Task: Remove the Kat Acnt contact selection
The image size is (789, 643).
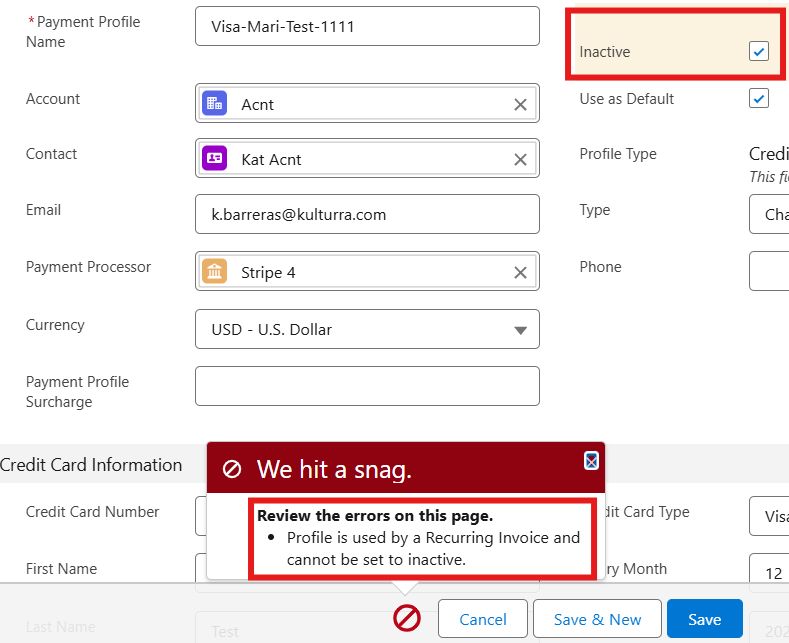Action: 520,159
